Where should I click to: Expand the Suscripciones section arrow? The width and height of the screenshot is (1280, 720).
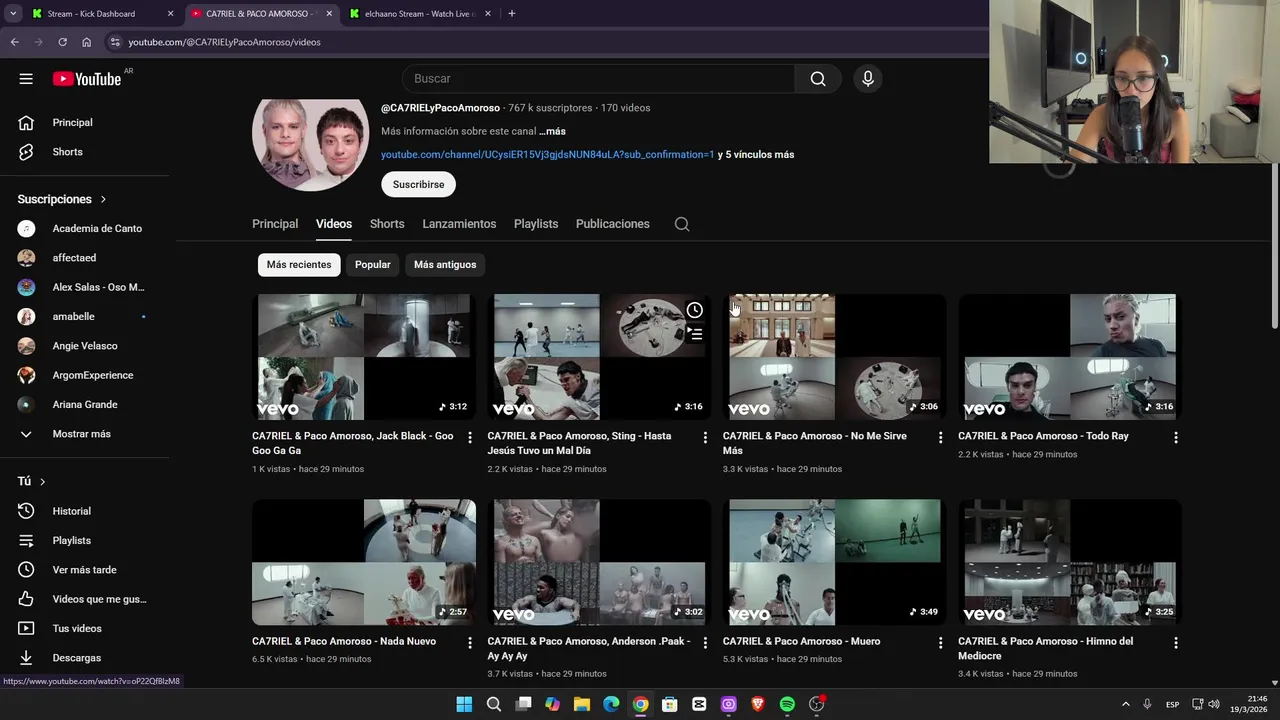(x=103, y=199)
